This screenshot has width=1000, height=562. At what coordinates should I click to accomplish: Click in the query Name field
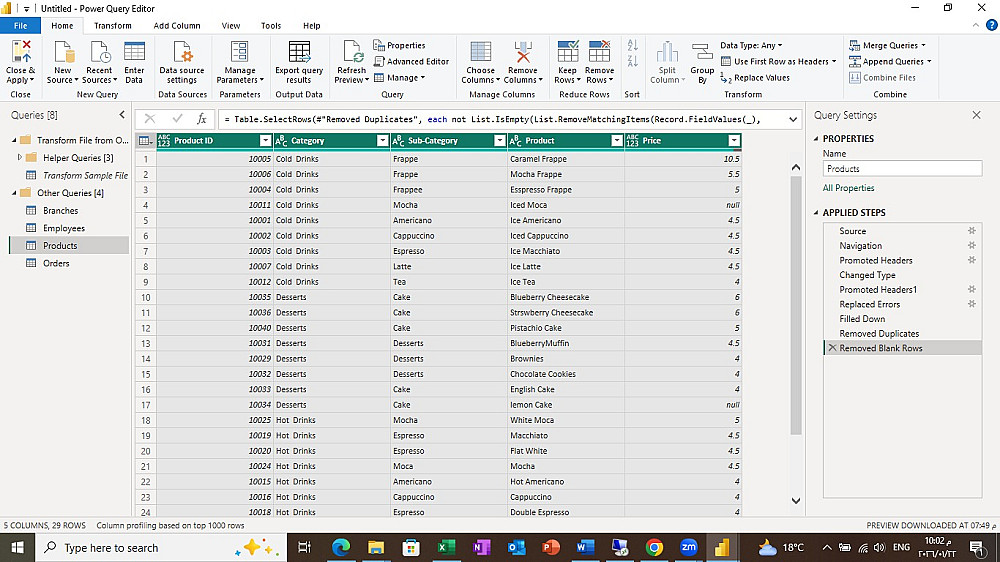tap(902, 168)
